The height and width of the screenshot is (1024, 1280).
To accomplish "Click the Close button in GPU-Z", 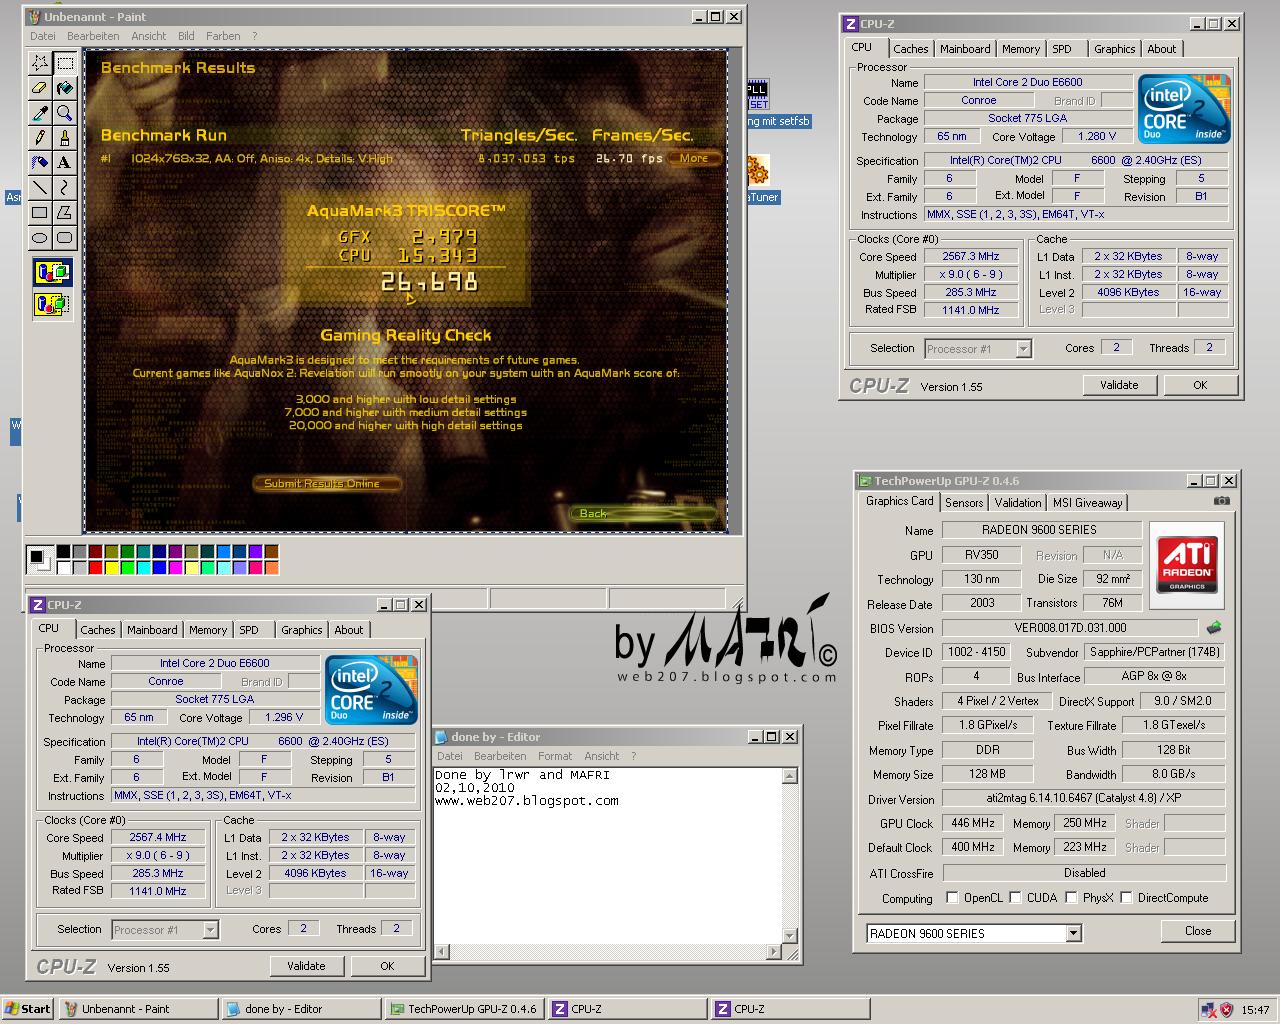I will (1198, 931).
